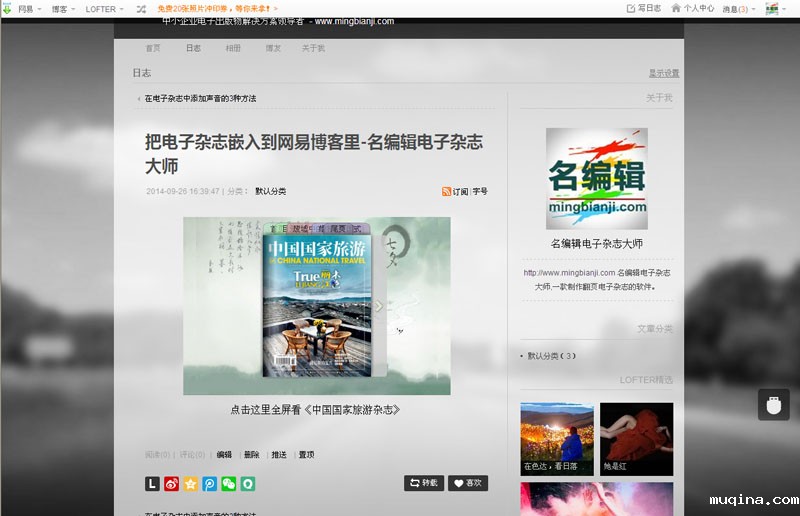
Task: Click the shuffle icon in top bar
Action: pos(141,9)
